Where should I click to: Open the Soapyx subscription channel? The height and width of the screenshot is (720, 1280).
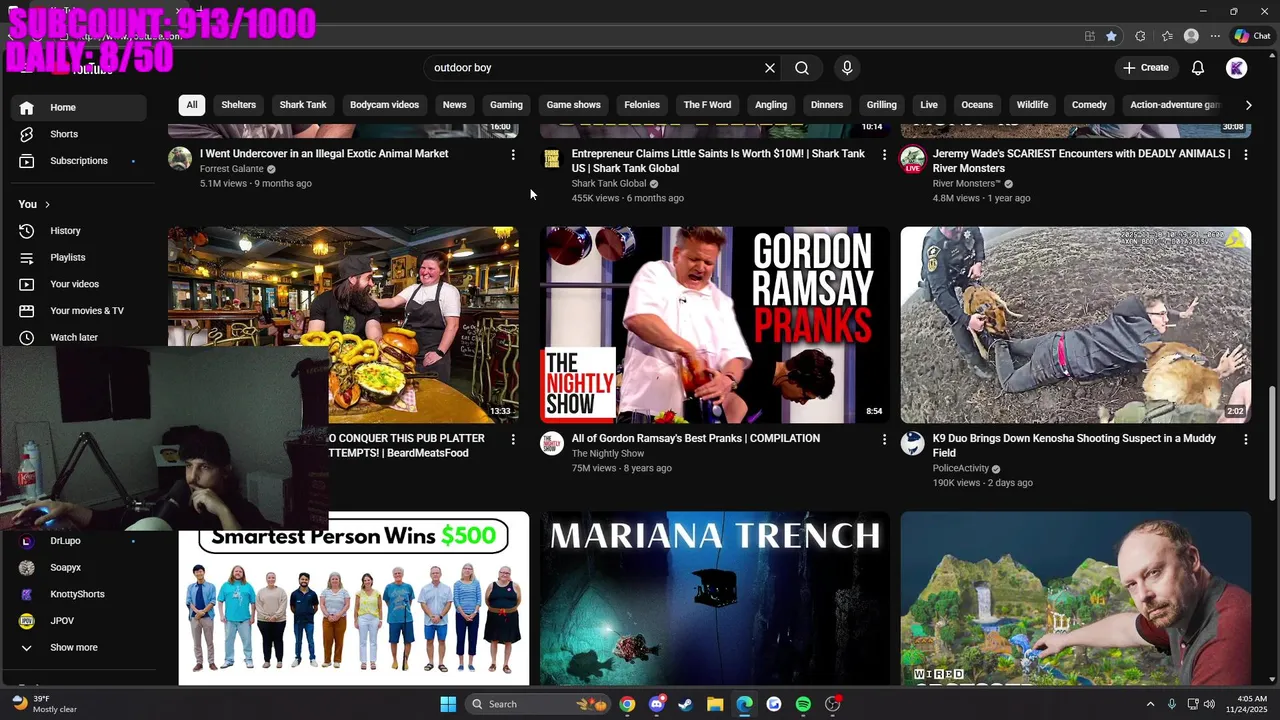(x=80, y=567)
